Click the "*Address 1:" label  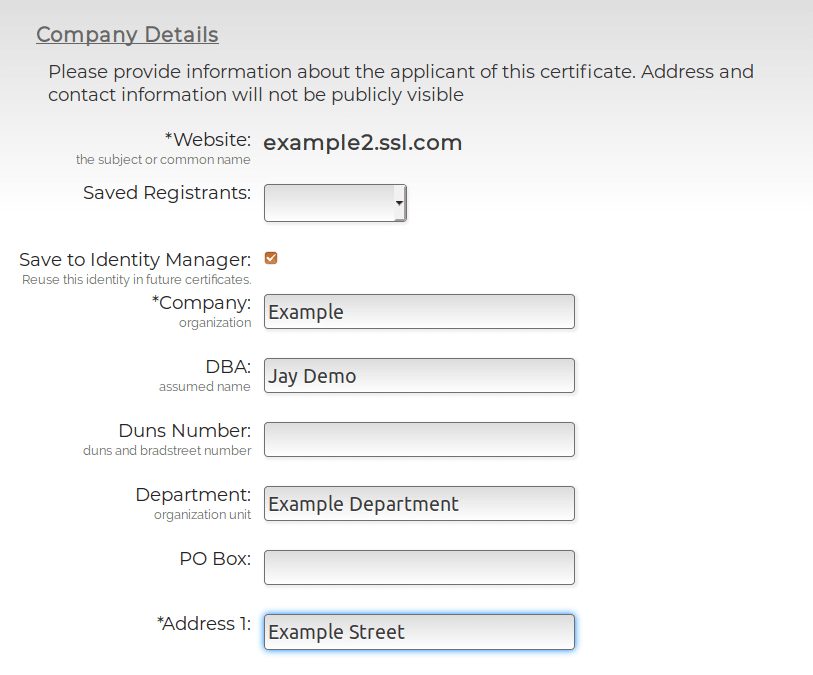click(204, 623)
